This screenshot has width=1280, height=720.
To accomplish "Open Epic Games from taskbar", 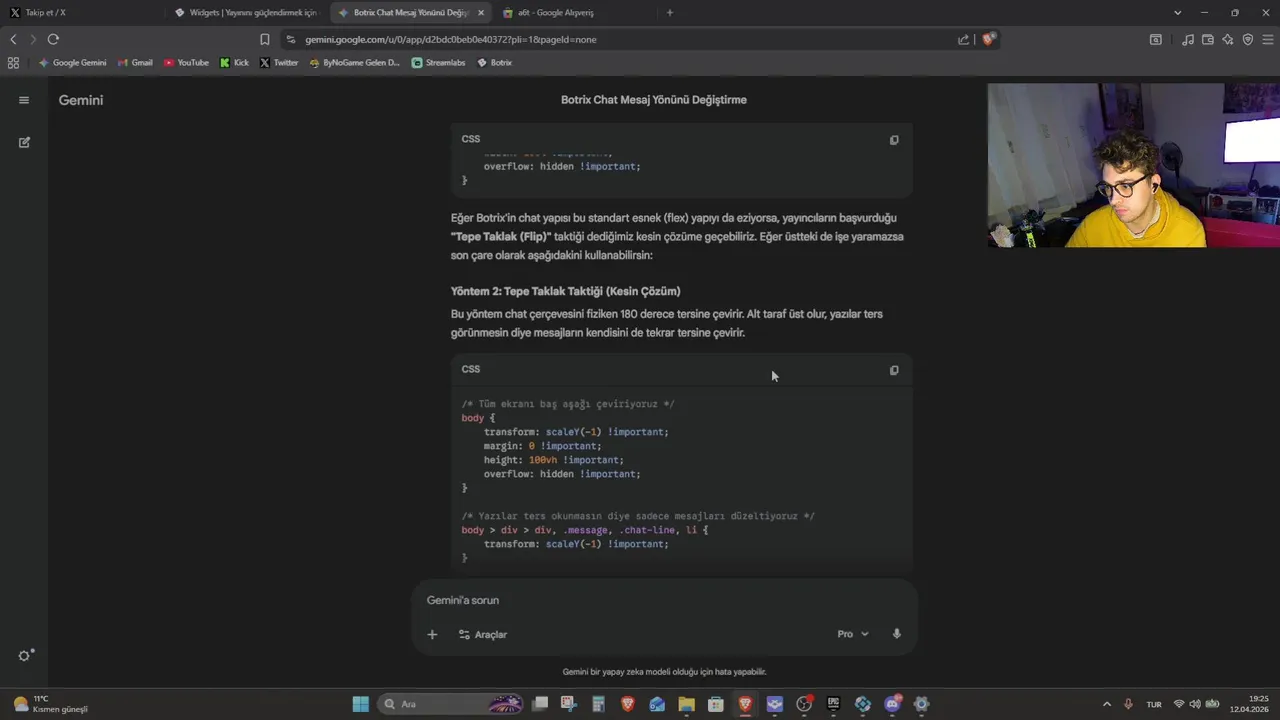I will click(833, 704).
